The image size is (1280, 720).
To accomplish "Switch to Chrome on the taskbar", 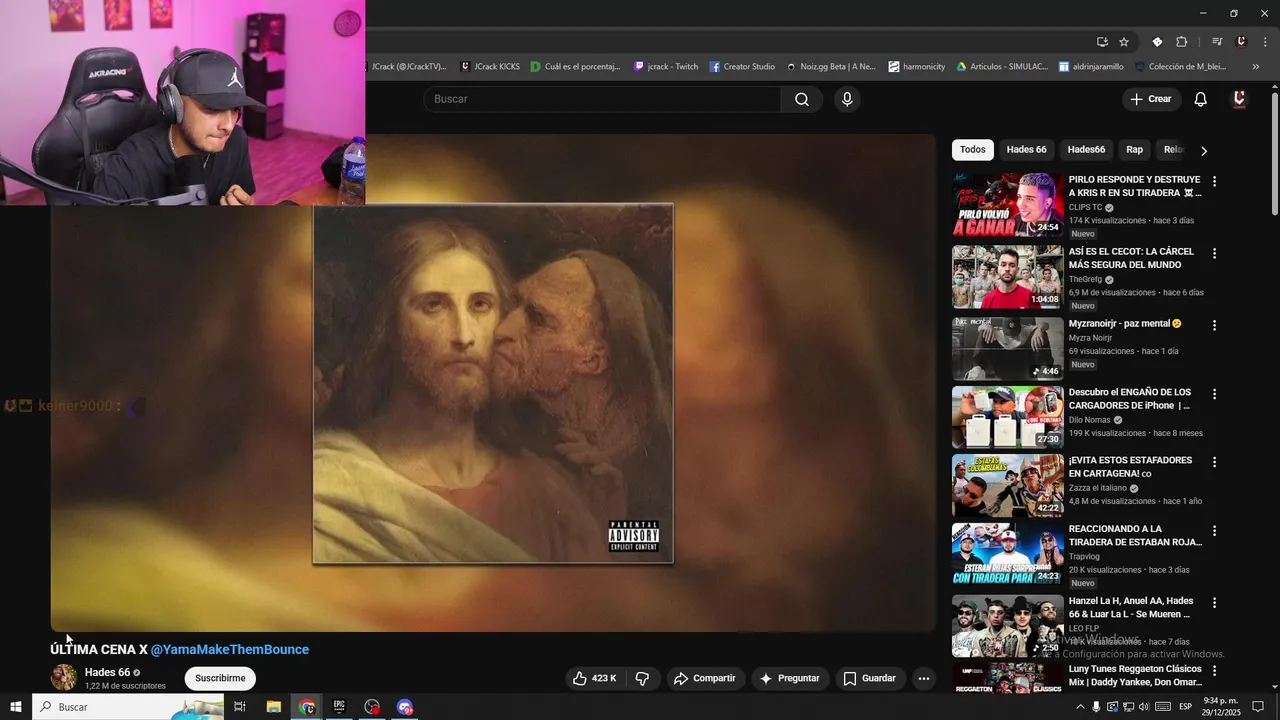I will (x=307, y=707).
